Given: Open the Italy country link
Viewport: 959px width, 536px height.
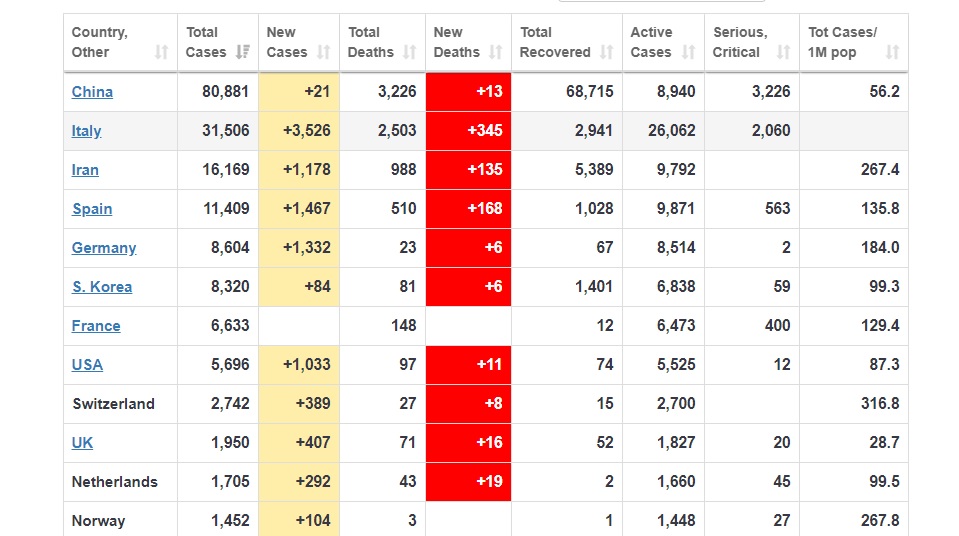Looking at the screenshot, I should point(86,131).
